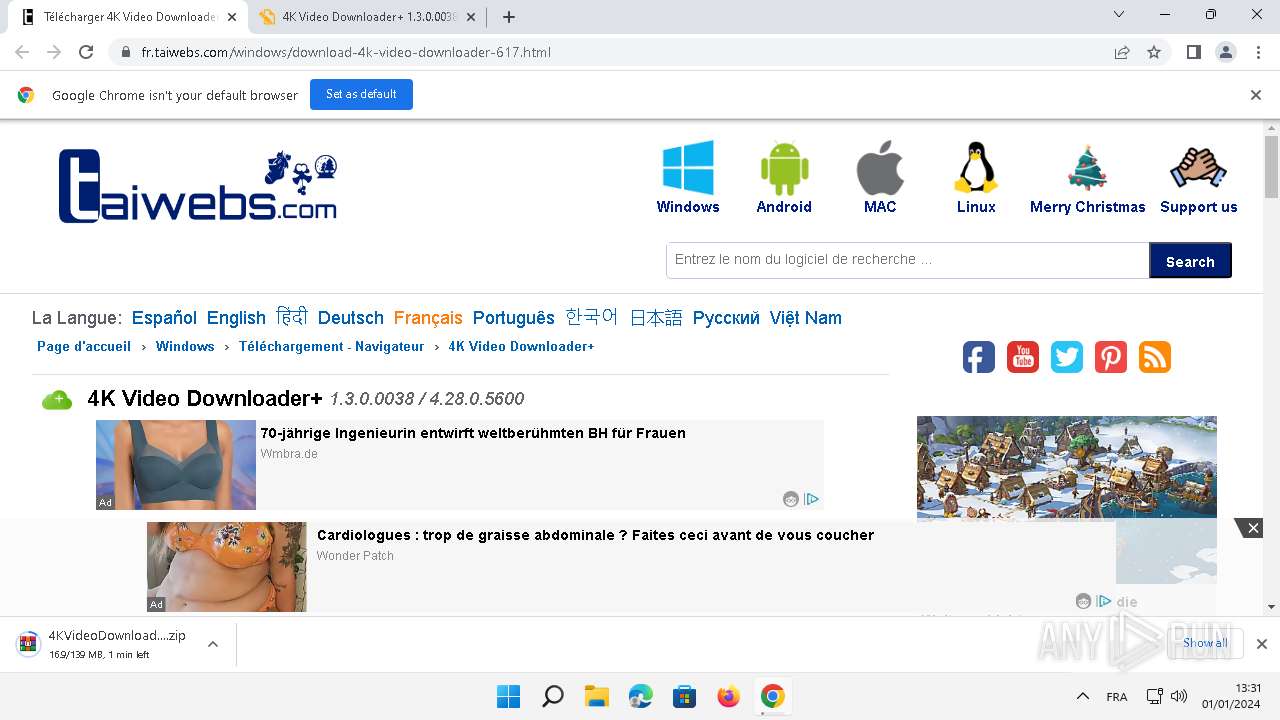Open Windows Start menu

click(509, 696)
